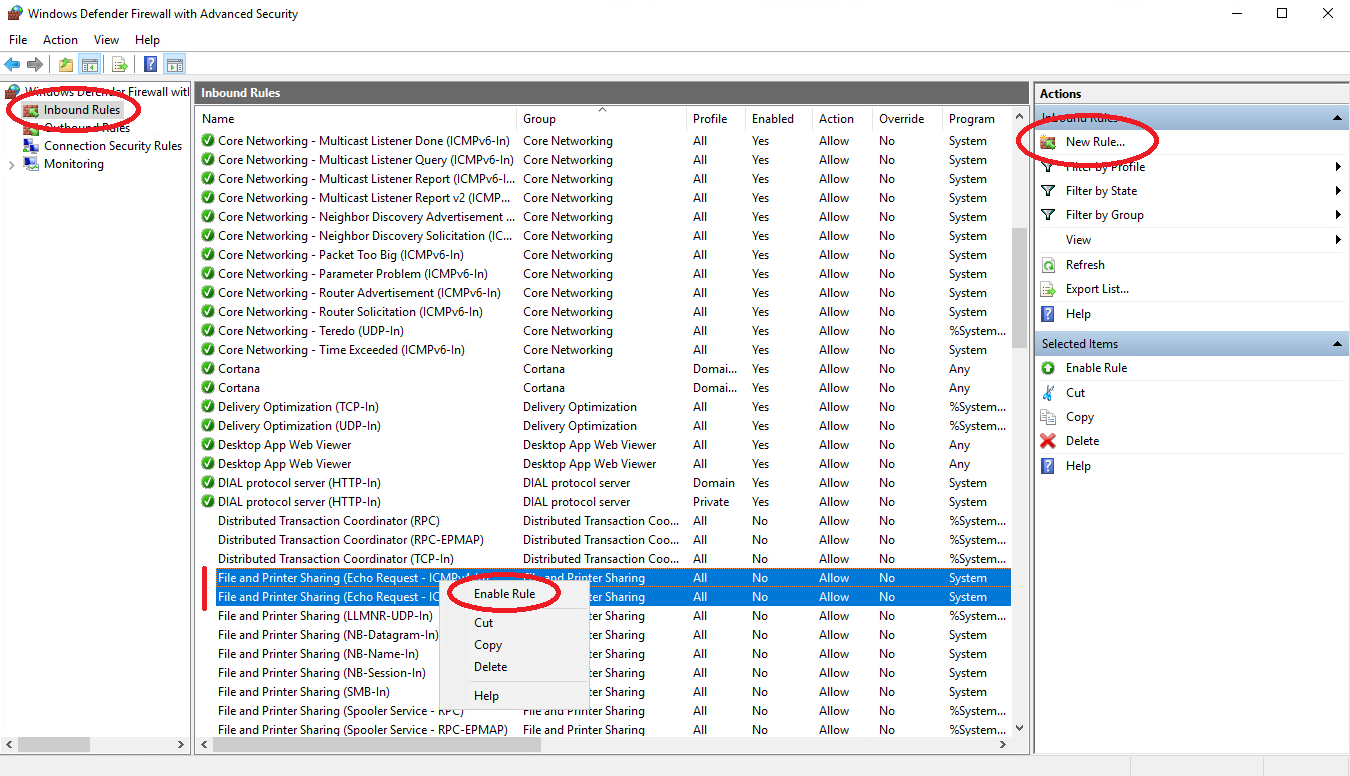Sort by the Name column header
The image size is (1350, 776).
point(356,119)
